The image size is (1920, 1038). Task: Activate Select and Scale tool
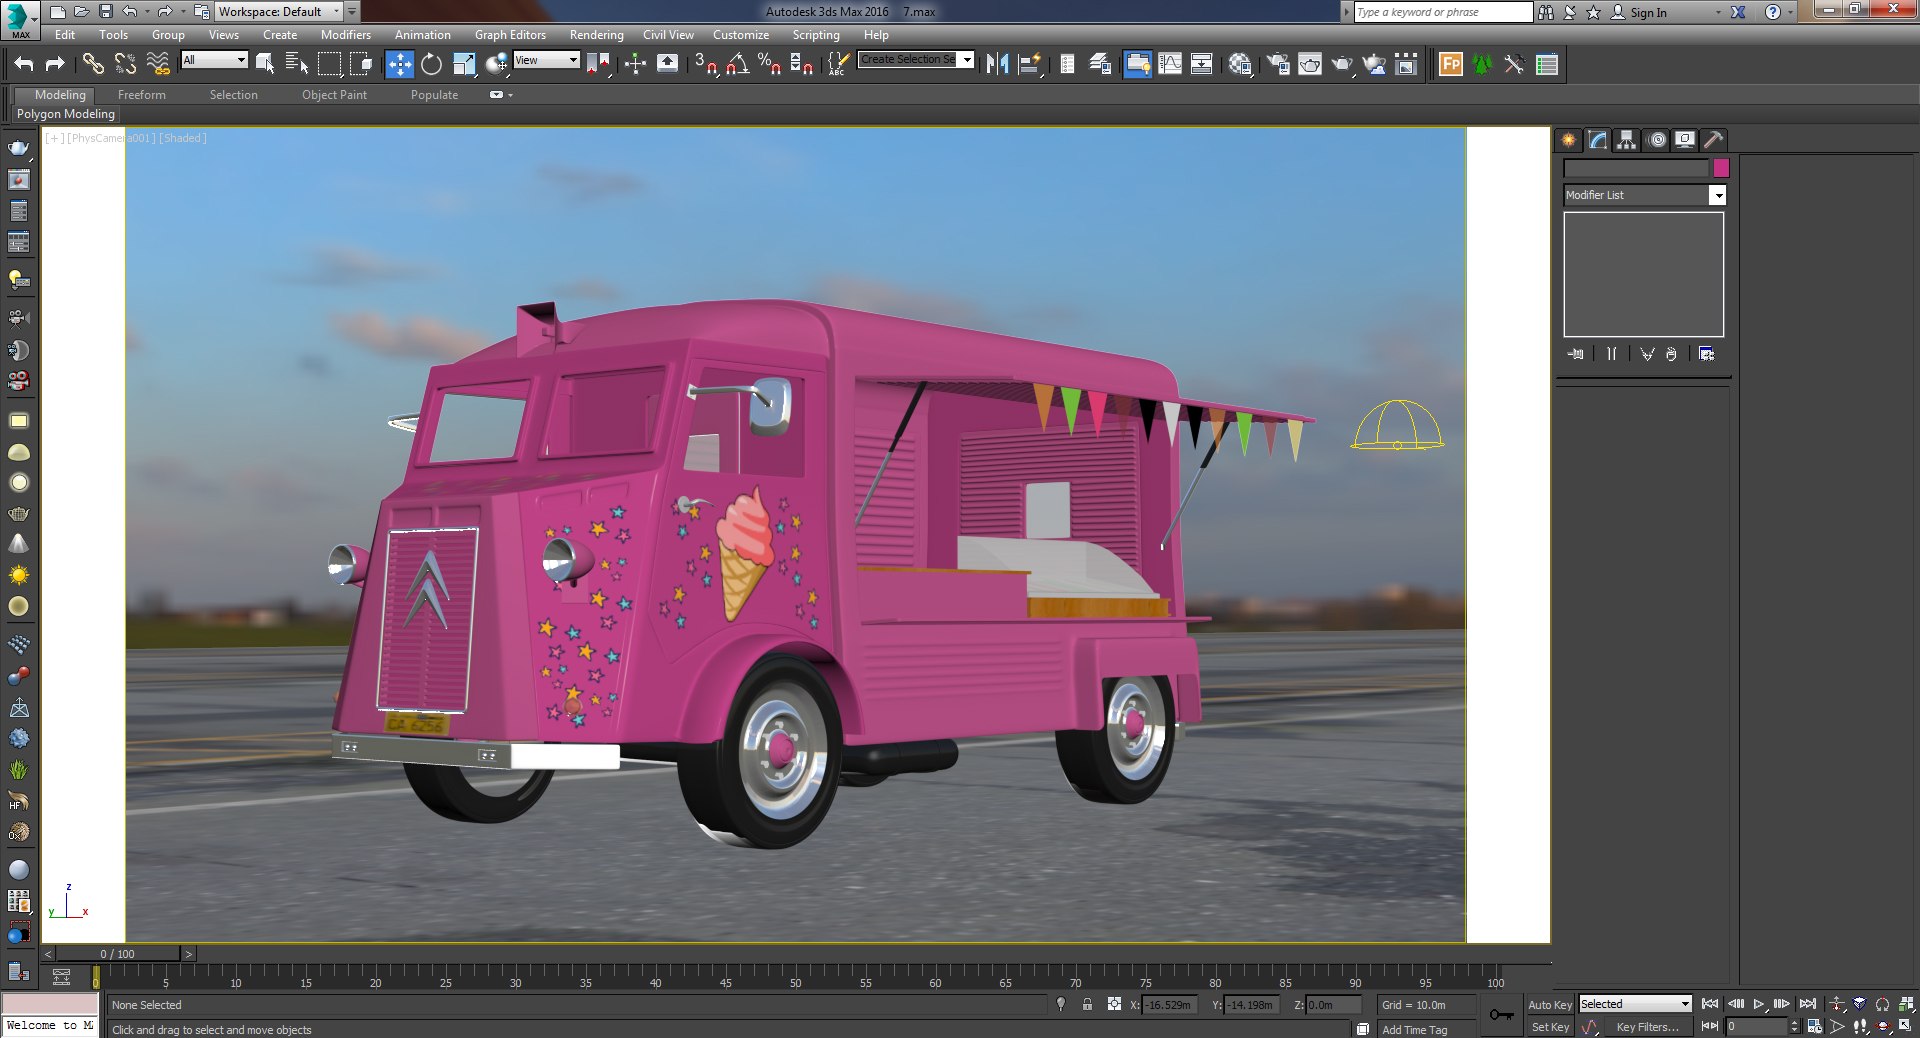(464, 64)
